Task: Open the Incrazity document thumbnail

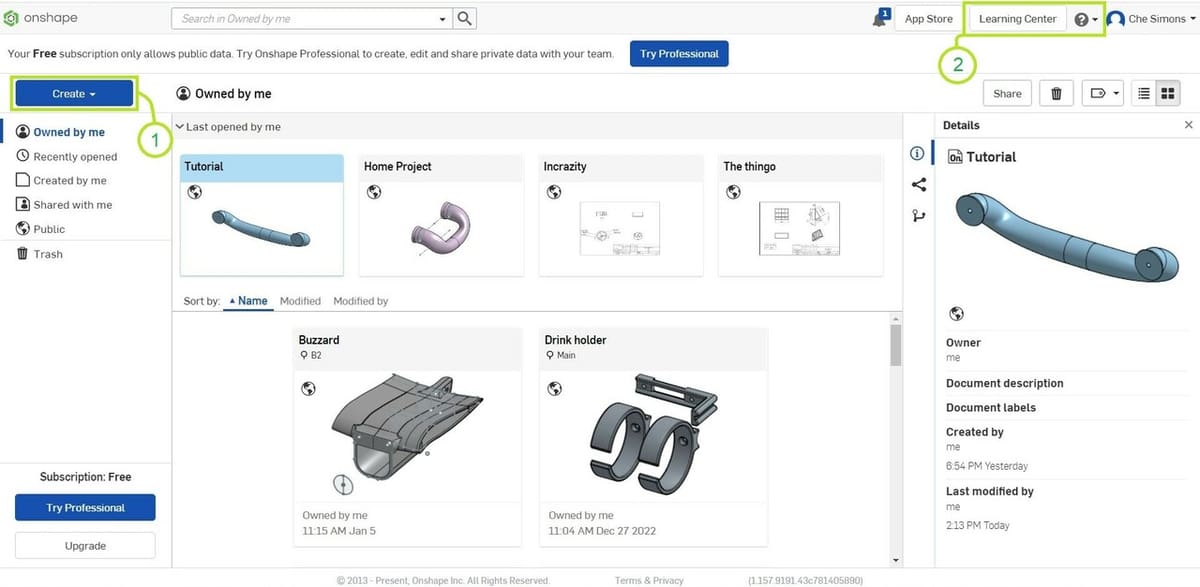Action: [621, 227]
